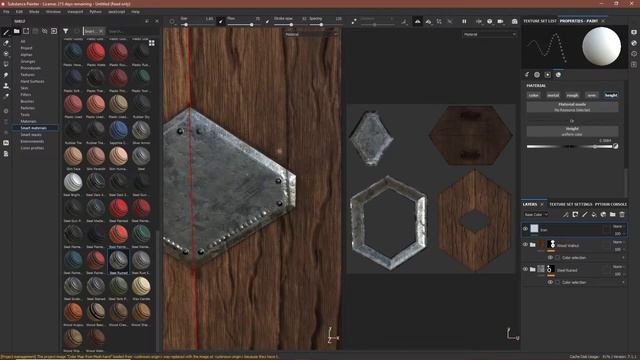Click the top icon in right dock

pyautogui.click(x=634, y=32)
